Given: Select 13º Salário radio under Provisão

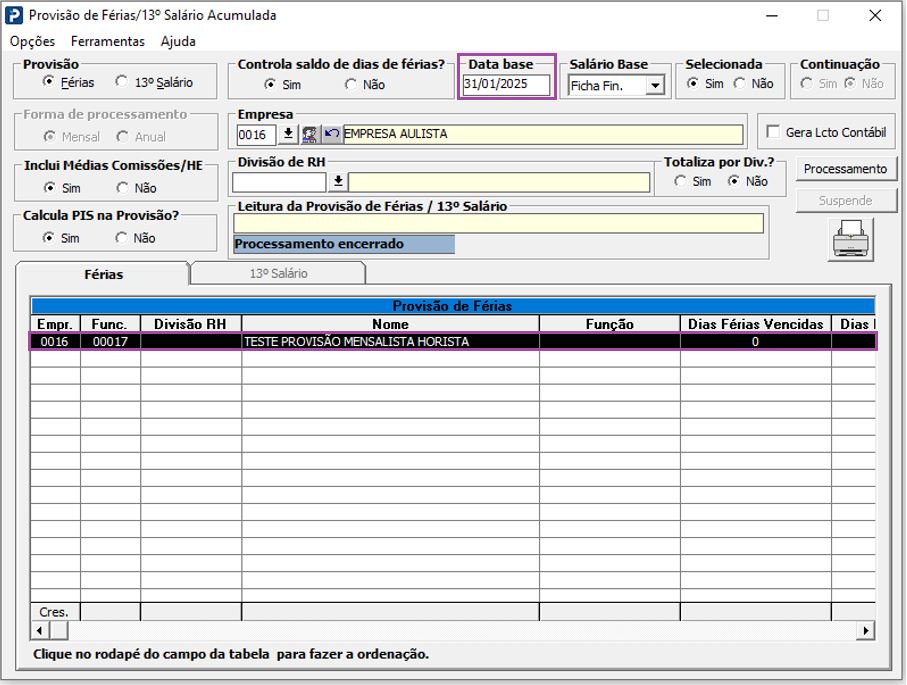Looking at the screenshot, I should click(122, 83).
